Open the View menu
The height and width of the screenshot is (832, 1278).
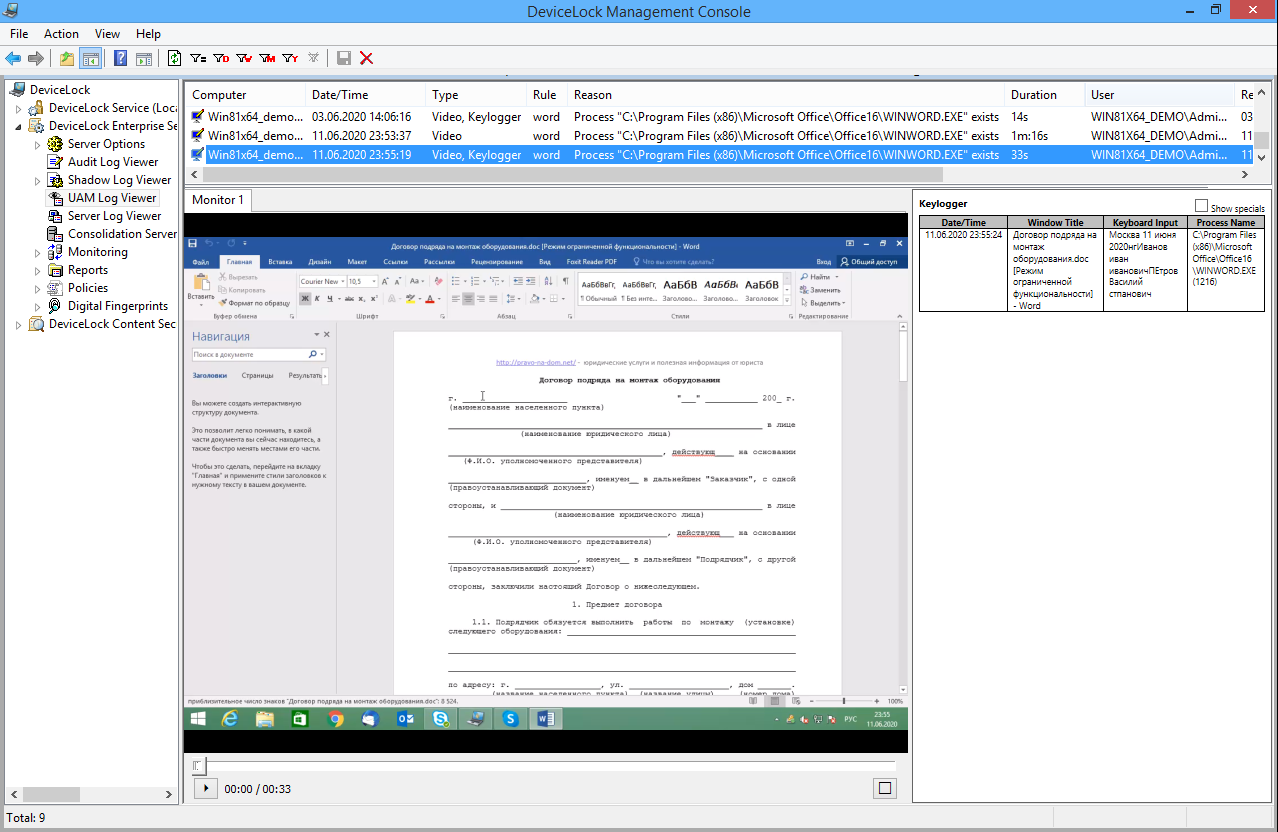pyautogui.click(x=107, y=34)
